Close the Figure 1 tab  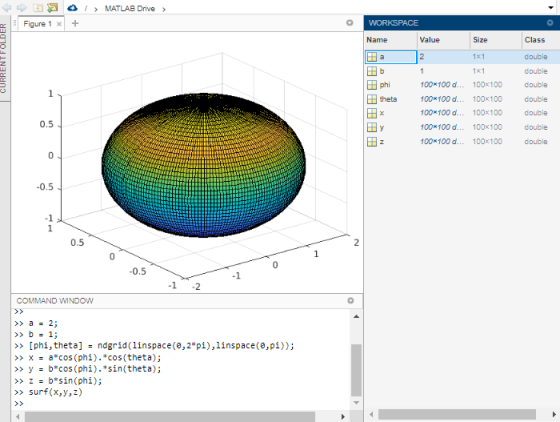pos(59,24)
